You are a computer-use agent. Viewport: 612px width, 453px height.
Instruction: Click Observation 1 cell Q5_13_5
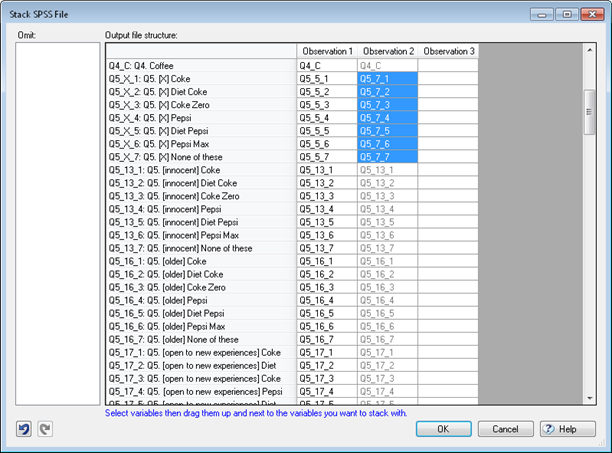tap(327, 222)
